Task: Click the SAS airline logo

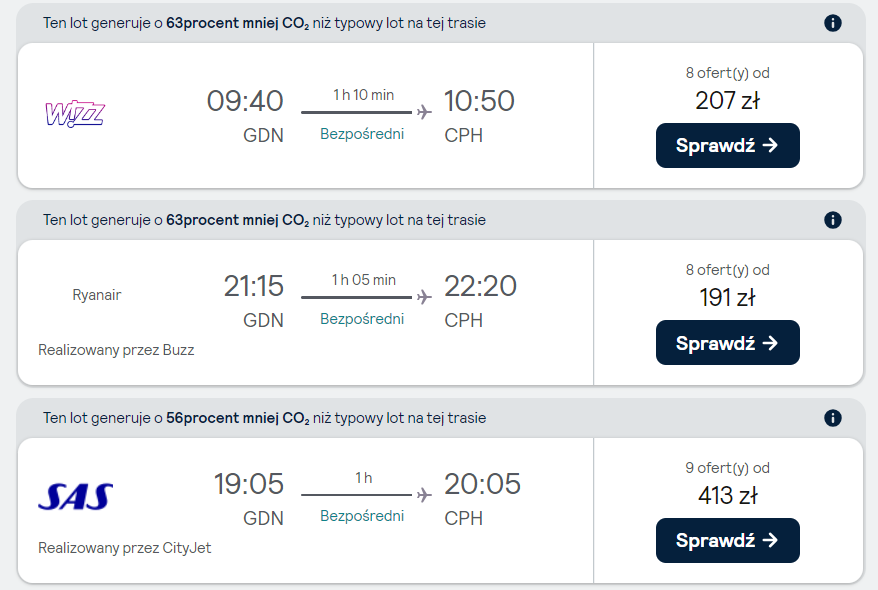Action: (x=75, y=496)
